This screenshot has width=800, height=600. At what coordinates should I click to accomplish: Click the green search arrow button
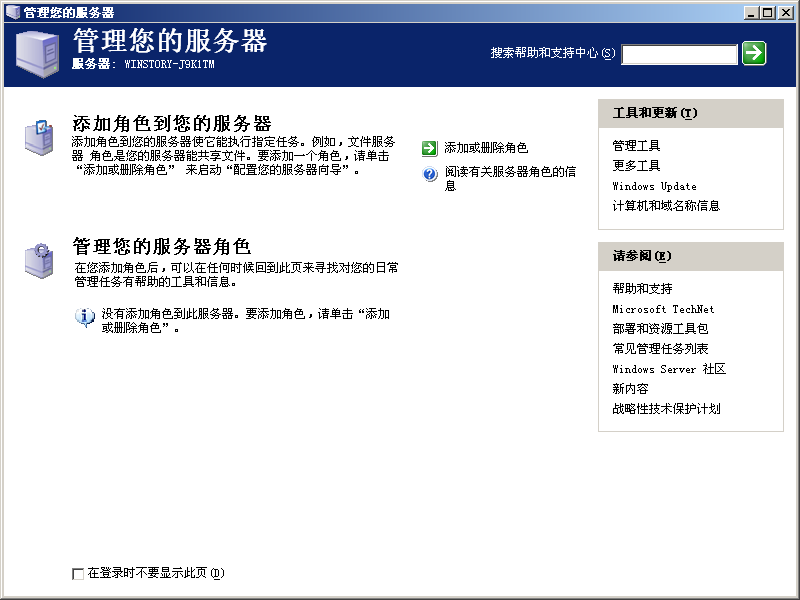tap(756, 54)
